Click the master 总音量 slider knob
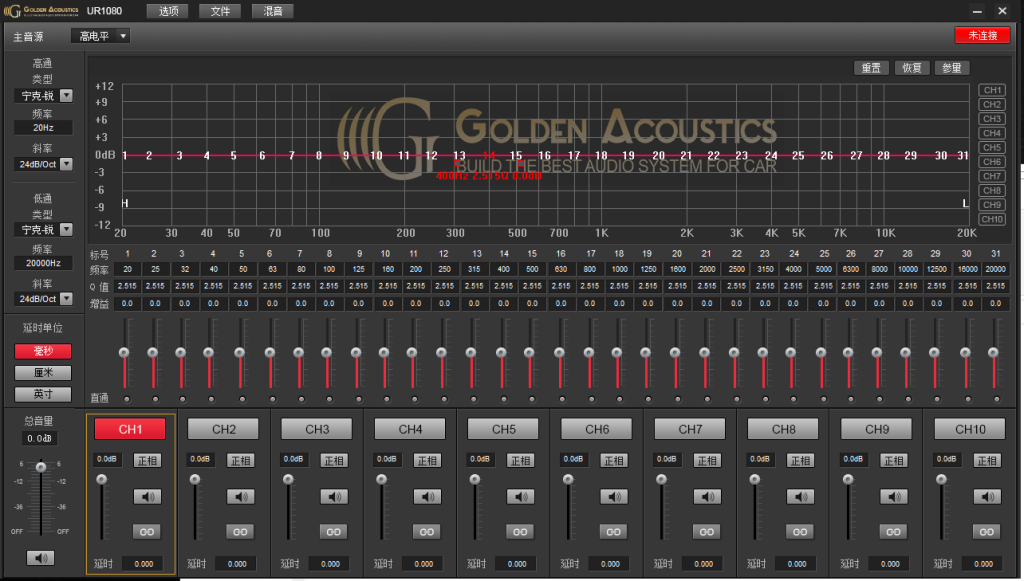 [41, 467]
